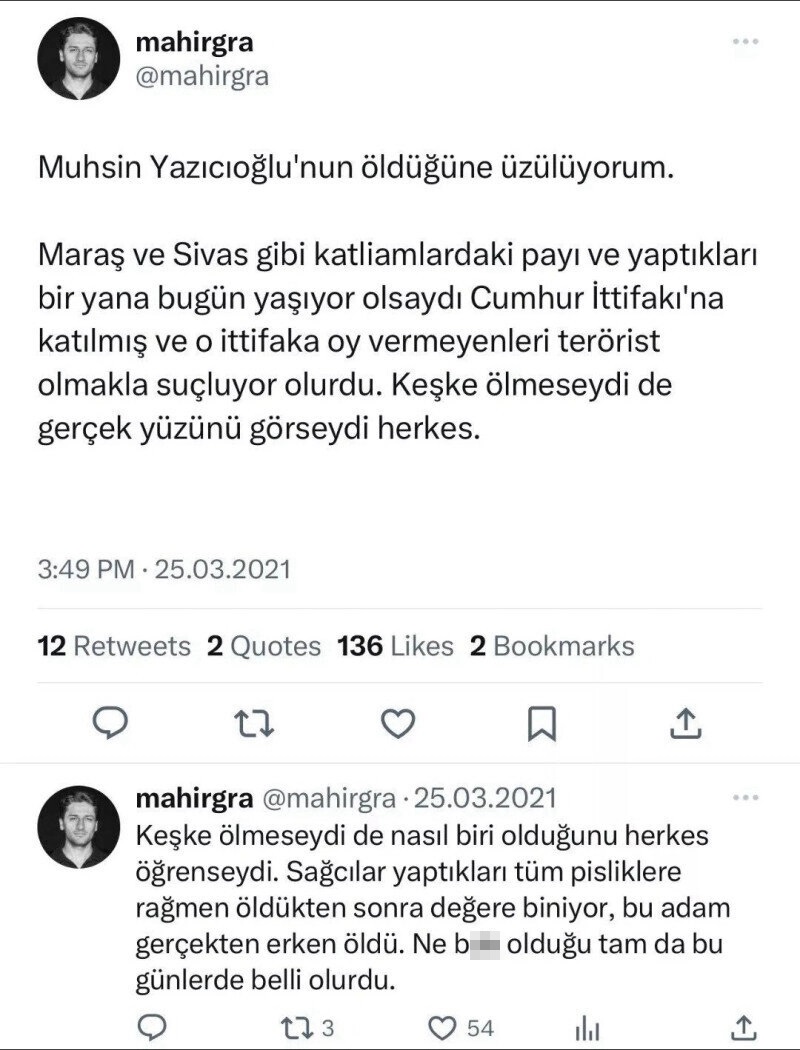Like the reply with 54 likes
The height and width of the screenshot is (1050, 800).
point(441,1026)
